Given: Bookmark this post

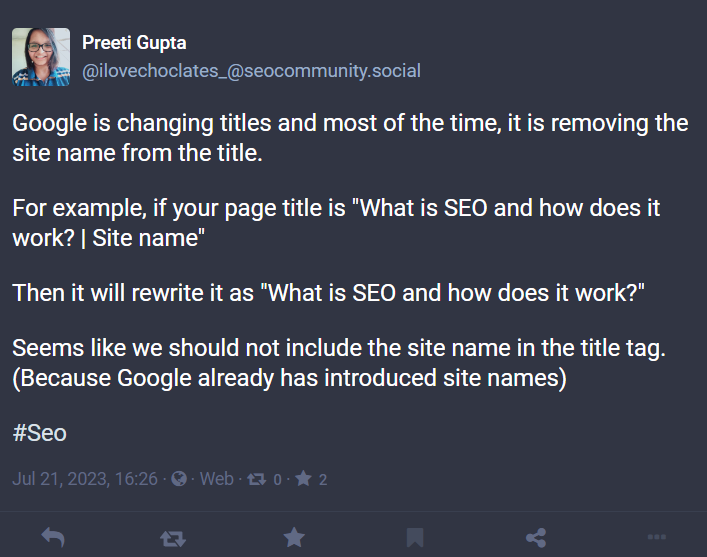Looking at the screenshot, I should coord(415,538).
